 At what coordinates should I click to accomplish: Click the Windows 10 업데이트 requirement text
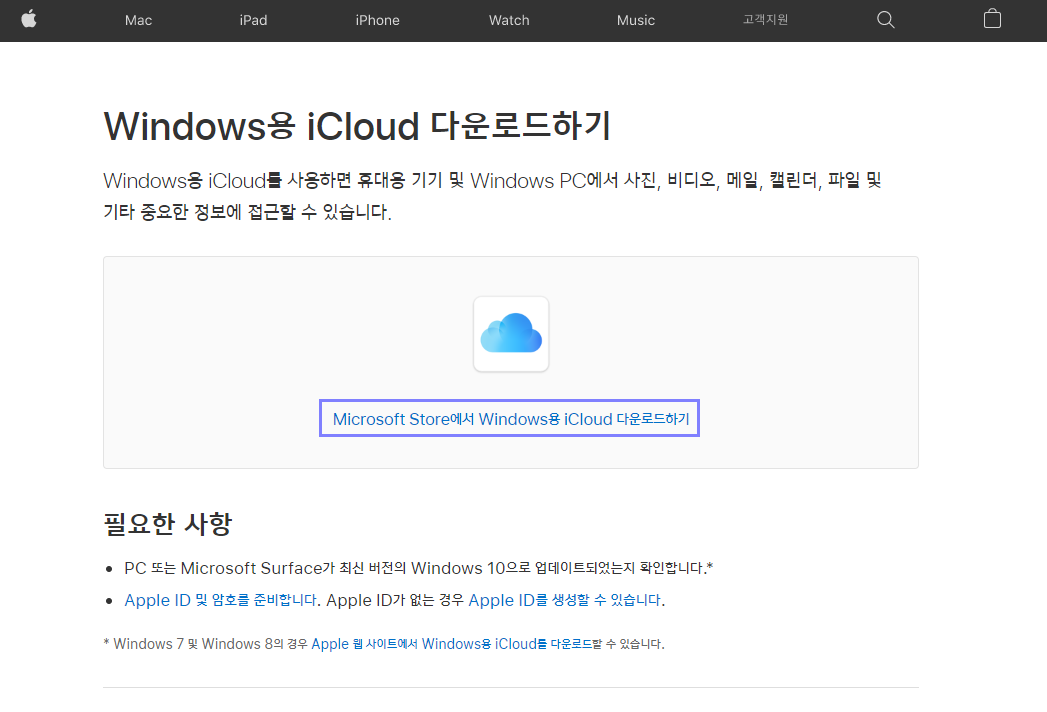(x=419, y=568)
